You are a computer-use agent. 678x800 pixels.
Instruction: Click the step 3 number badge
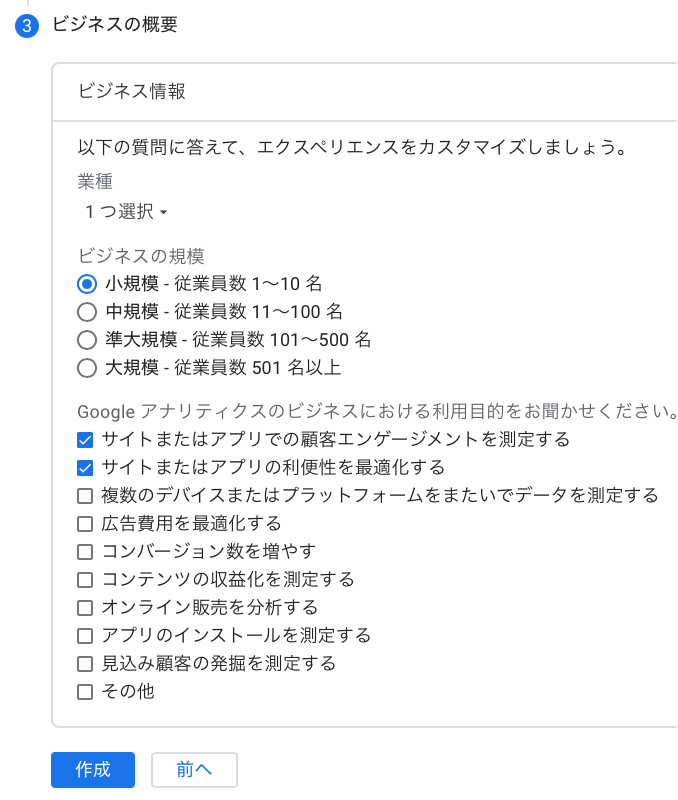(27, 26)
